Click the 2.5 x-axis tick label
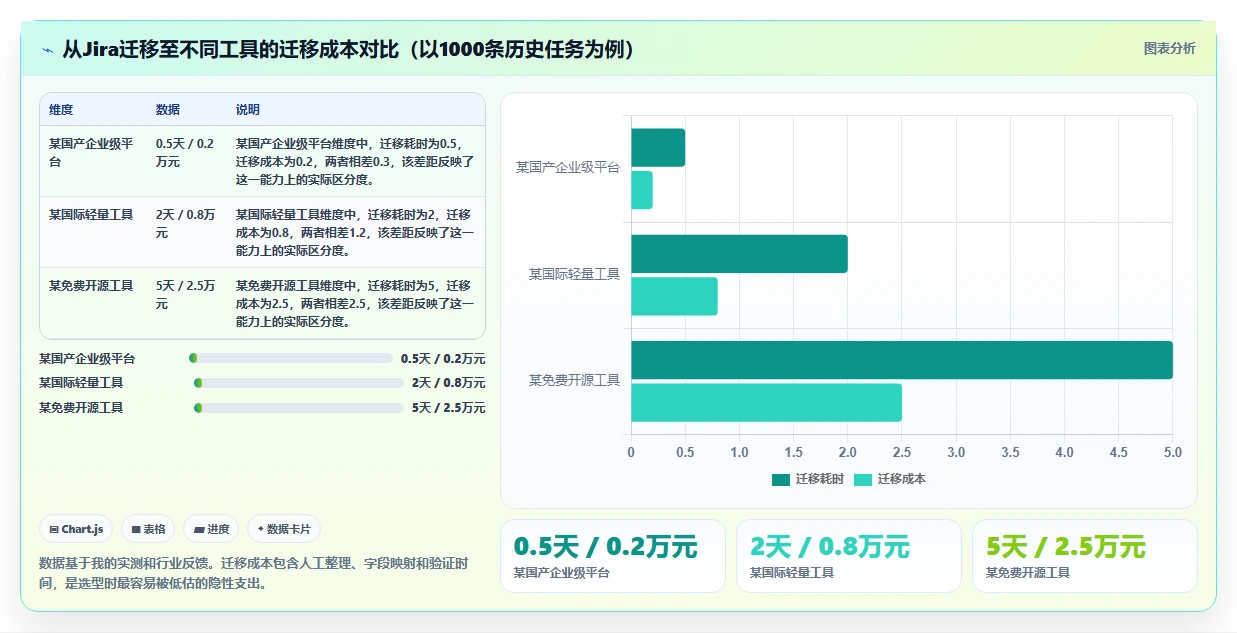Viewport: 1237px width, 633px height. pyautogui.click(x=902, y=452)
